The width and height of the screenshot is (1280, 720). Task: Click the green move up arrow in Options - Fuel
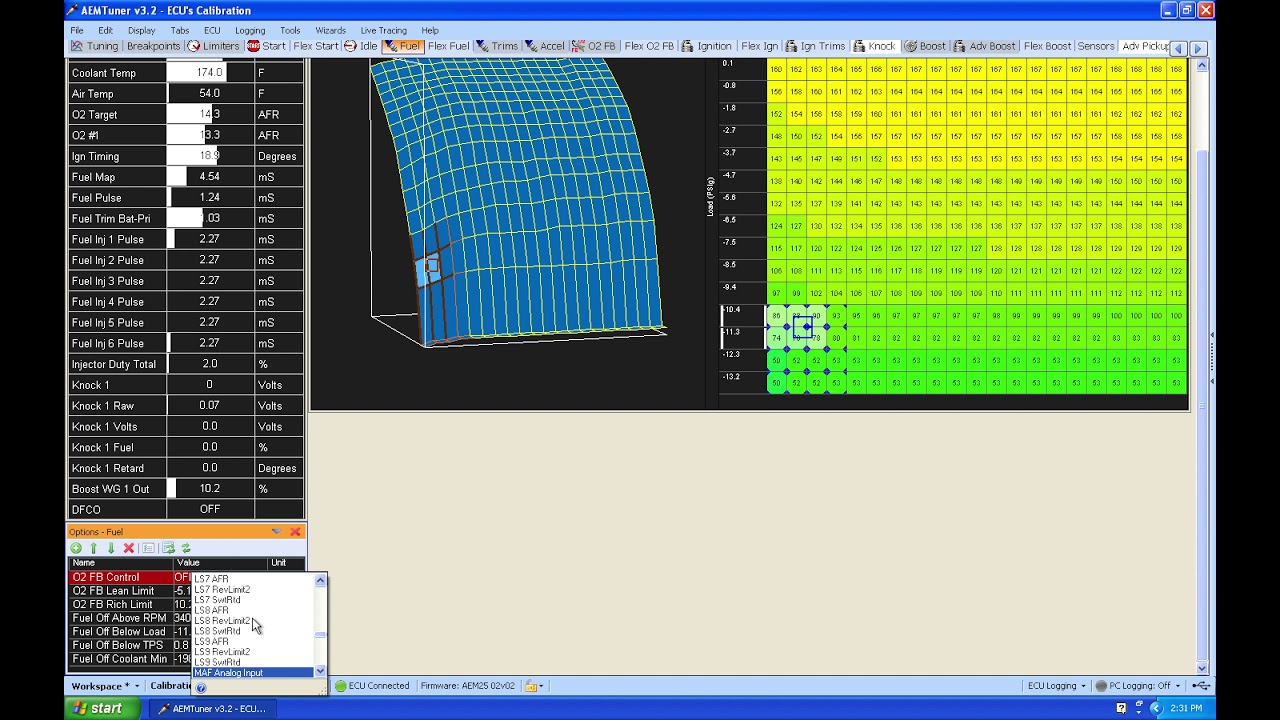[93, 548]
